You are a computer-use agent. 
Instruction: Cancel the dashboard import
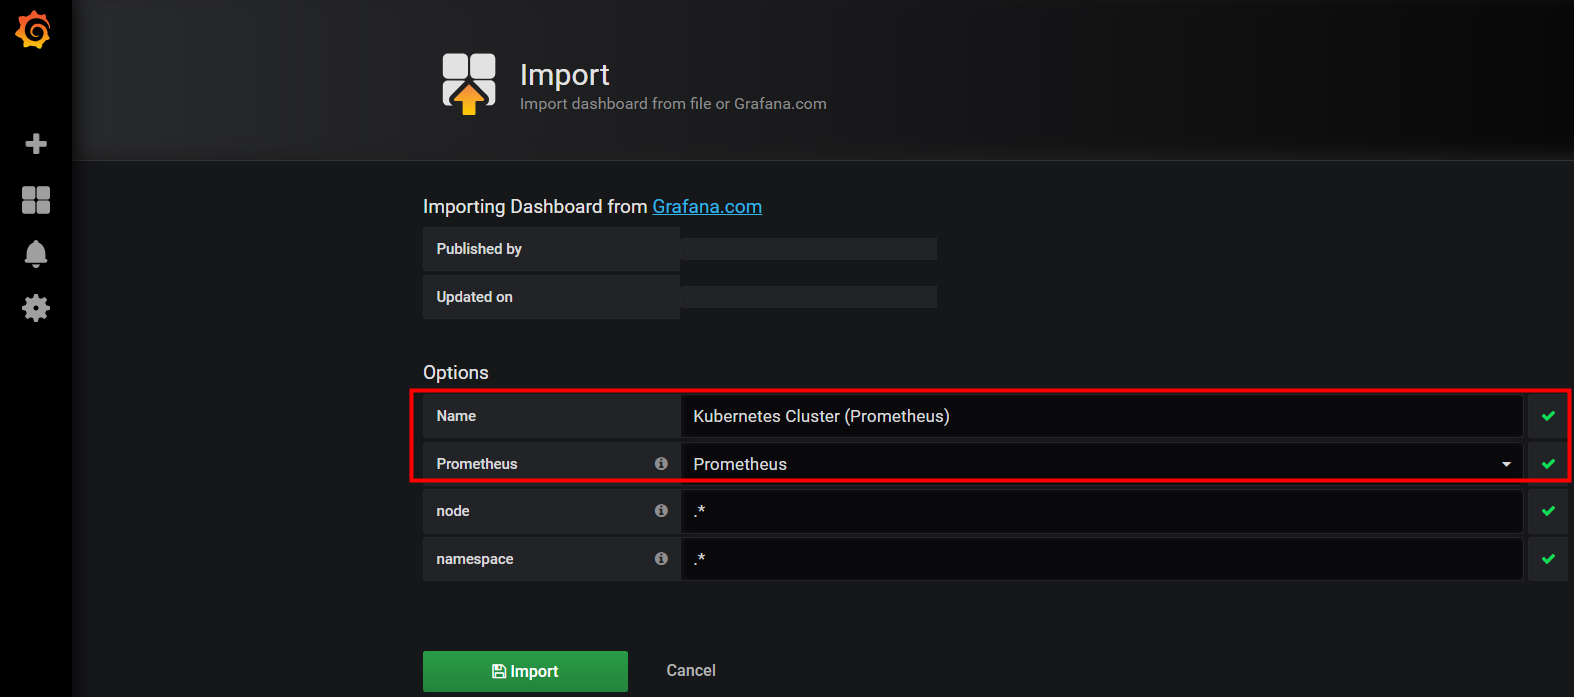tap(691, 670)
